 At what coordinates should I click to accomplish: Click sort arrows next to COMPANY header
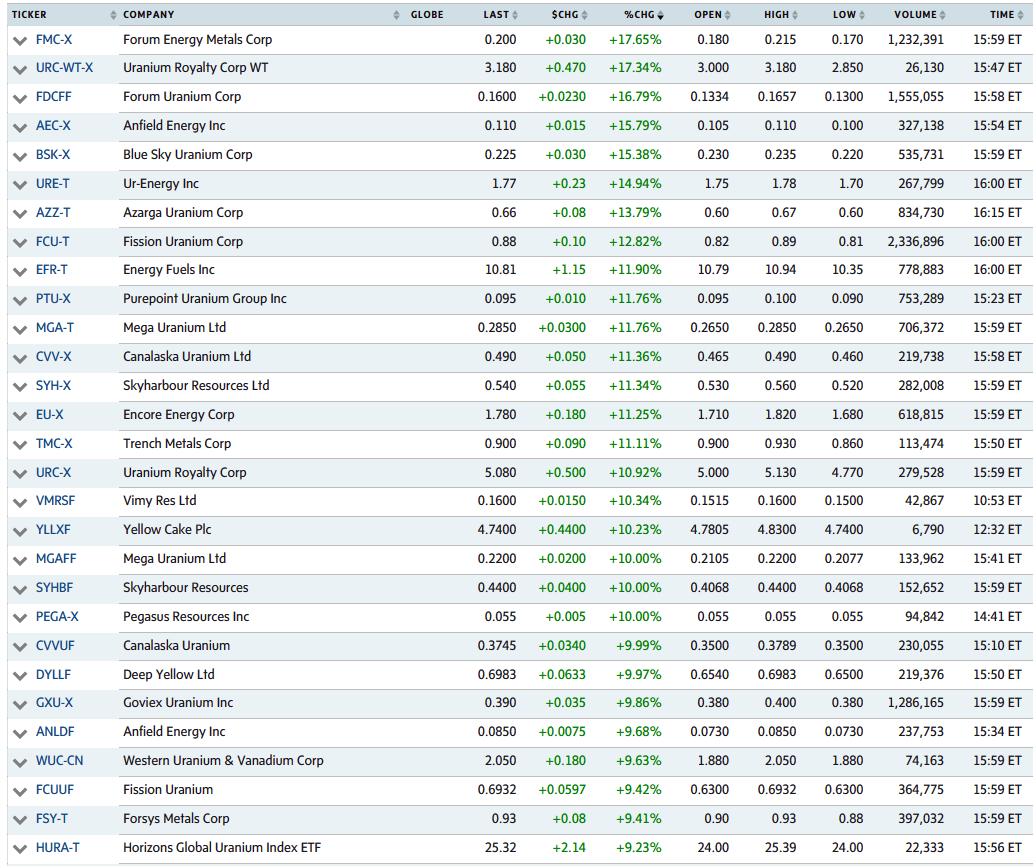398,15
